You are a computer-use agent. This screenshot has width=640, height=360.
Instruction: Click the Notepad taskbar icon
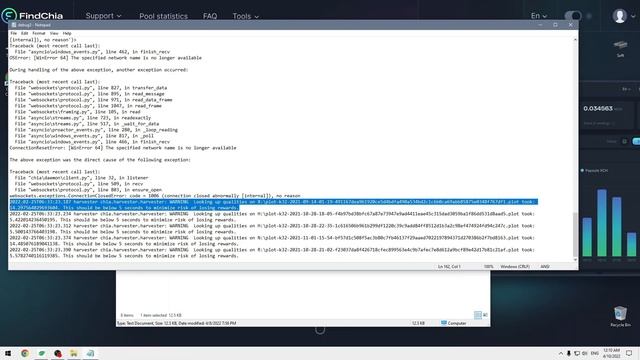point(90,353)
